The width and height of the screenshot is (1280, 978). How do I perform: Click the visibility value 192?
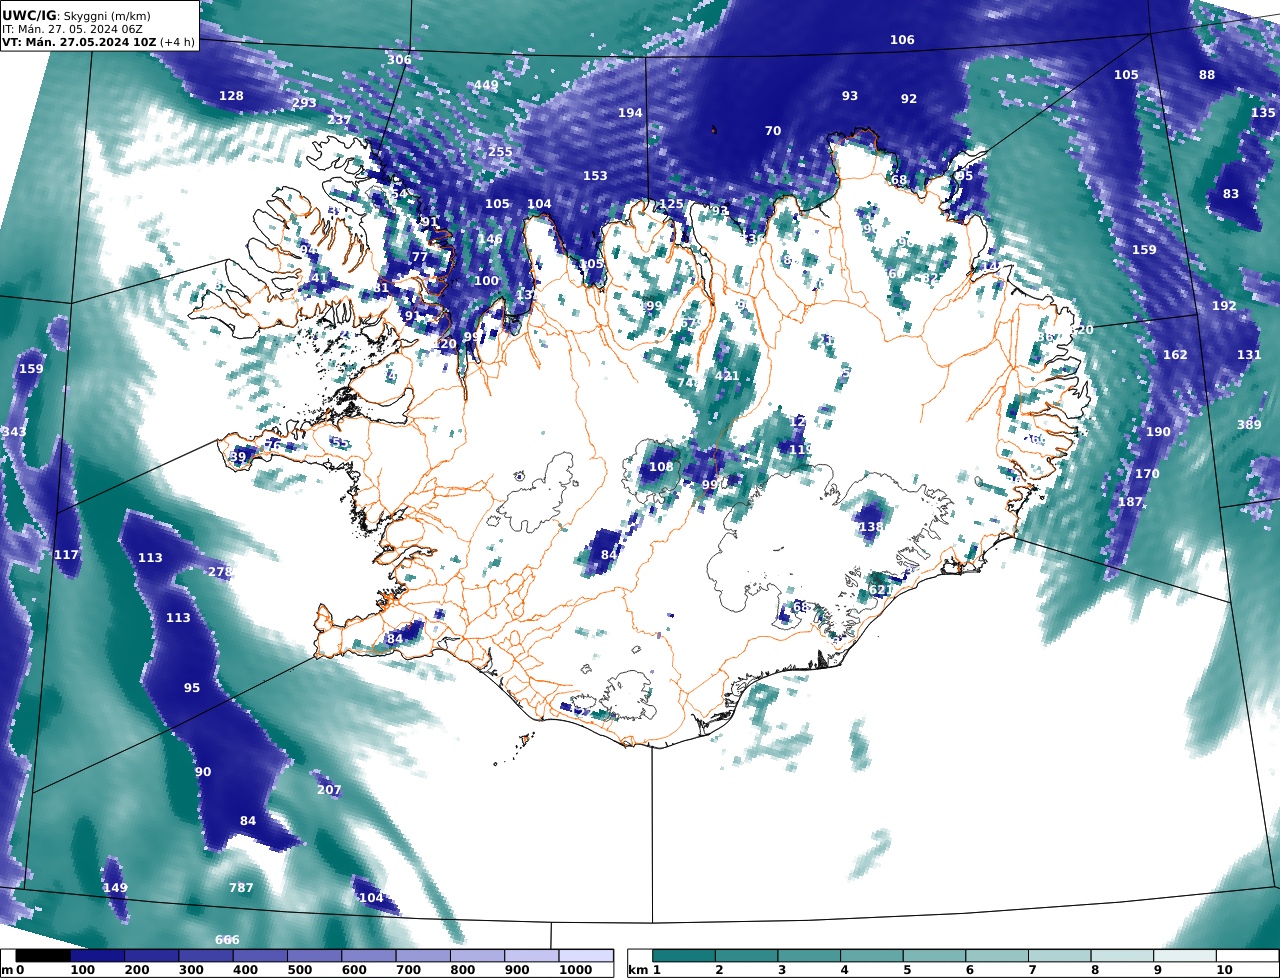[1224, 306]
